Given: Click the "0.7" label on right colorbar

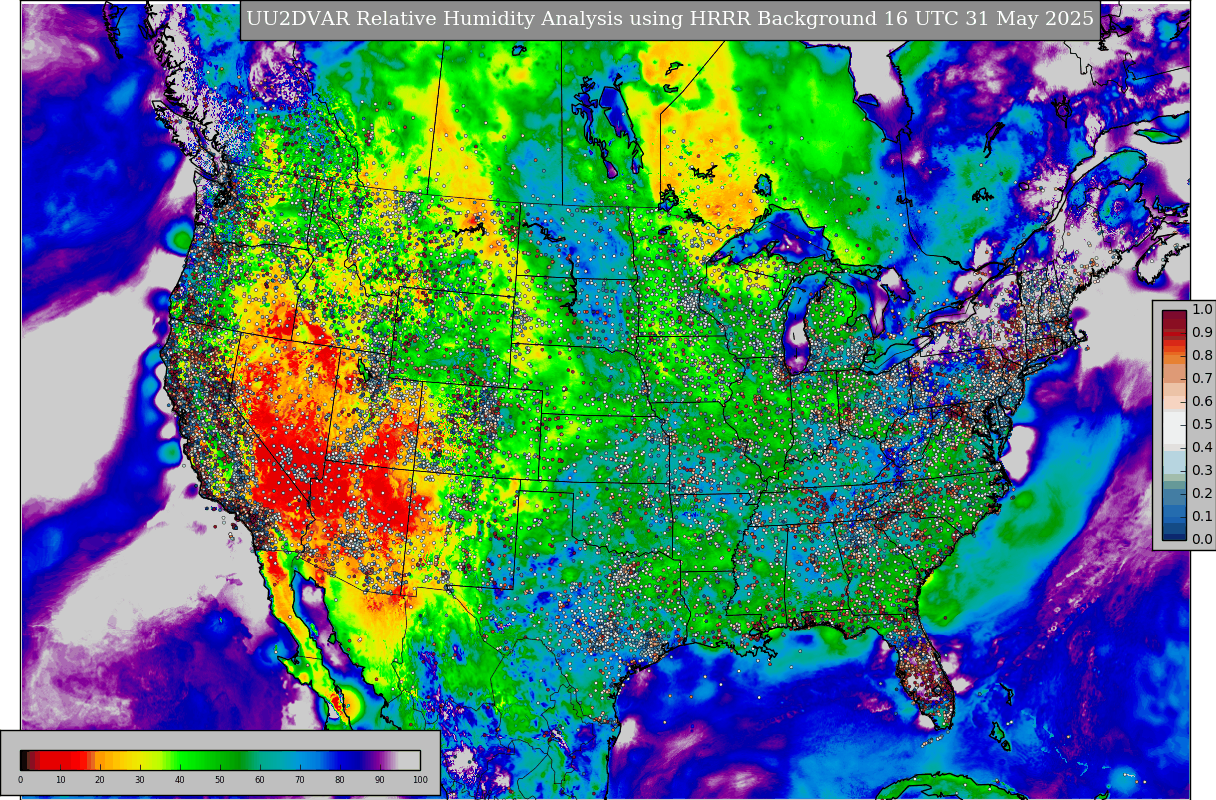Looking at the screenshot, I should pos(1202,379).
